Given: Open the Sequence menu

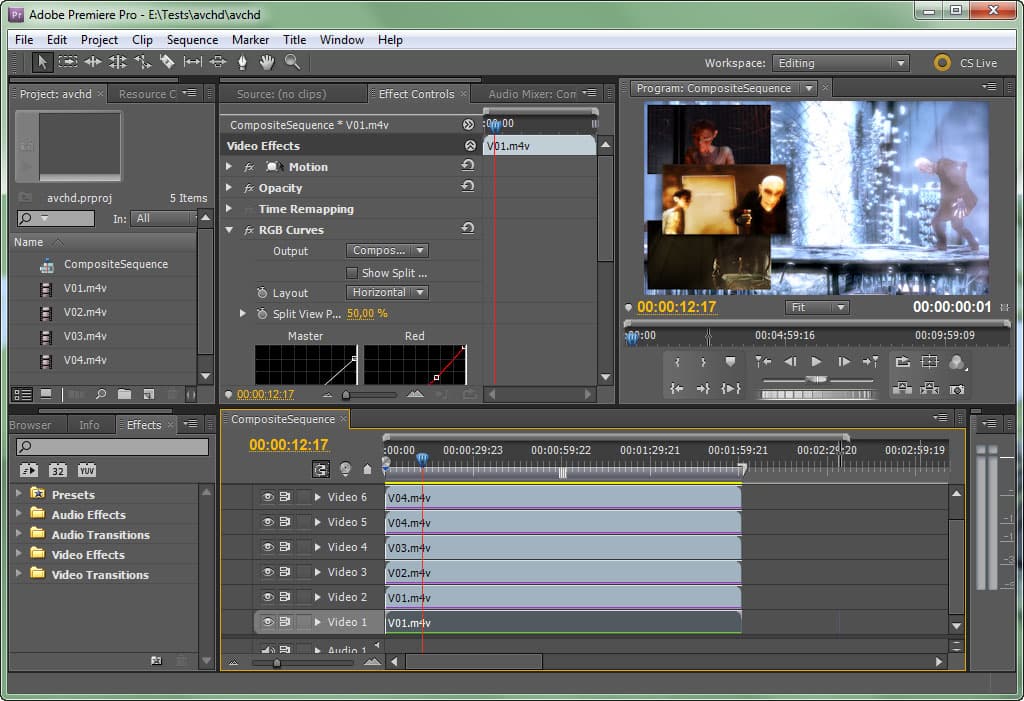Looking at the screenshot, I should [192, 40].
